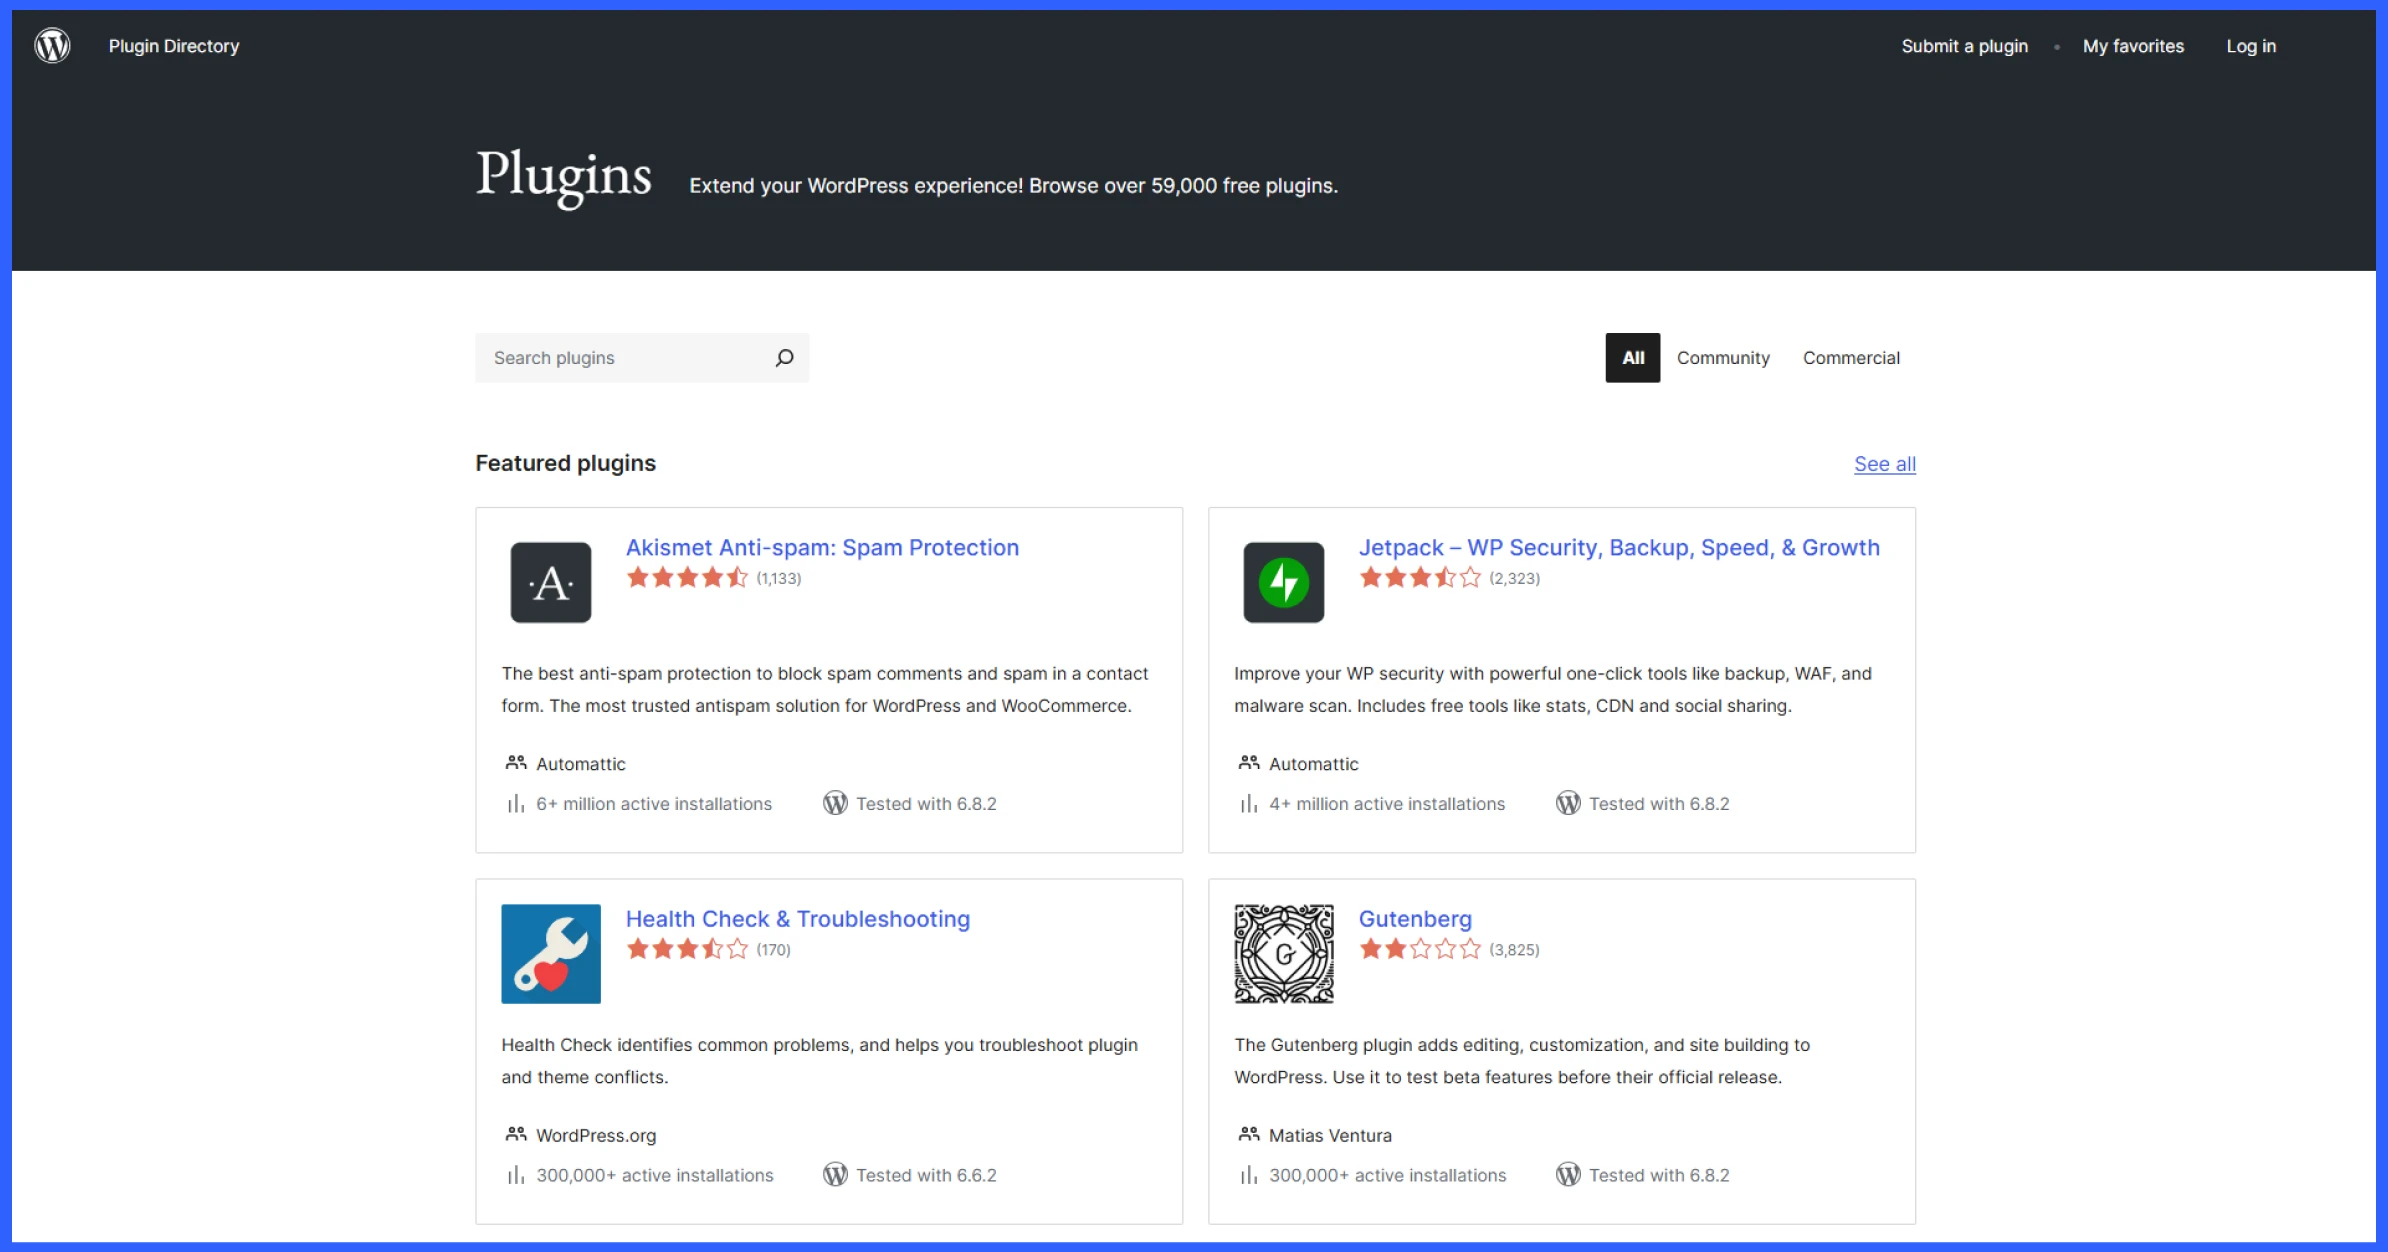Image resolution: width=2388 pixels, height=1252 pixels.
Task: Open the Akismet plugin icon
Action: pos(551,582)
